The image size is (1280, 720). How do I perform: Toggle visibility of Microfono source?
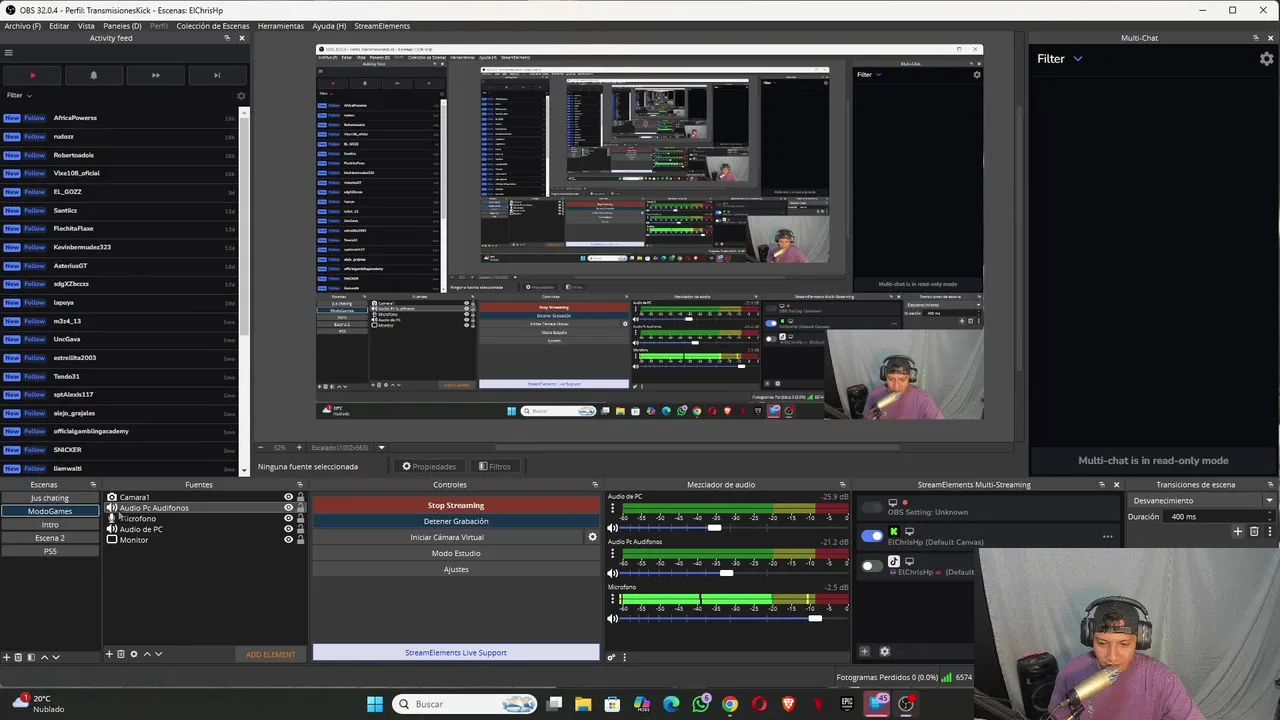click(x=288, y=518)
